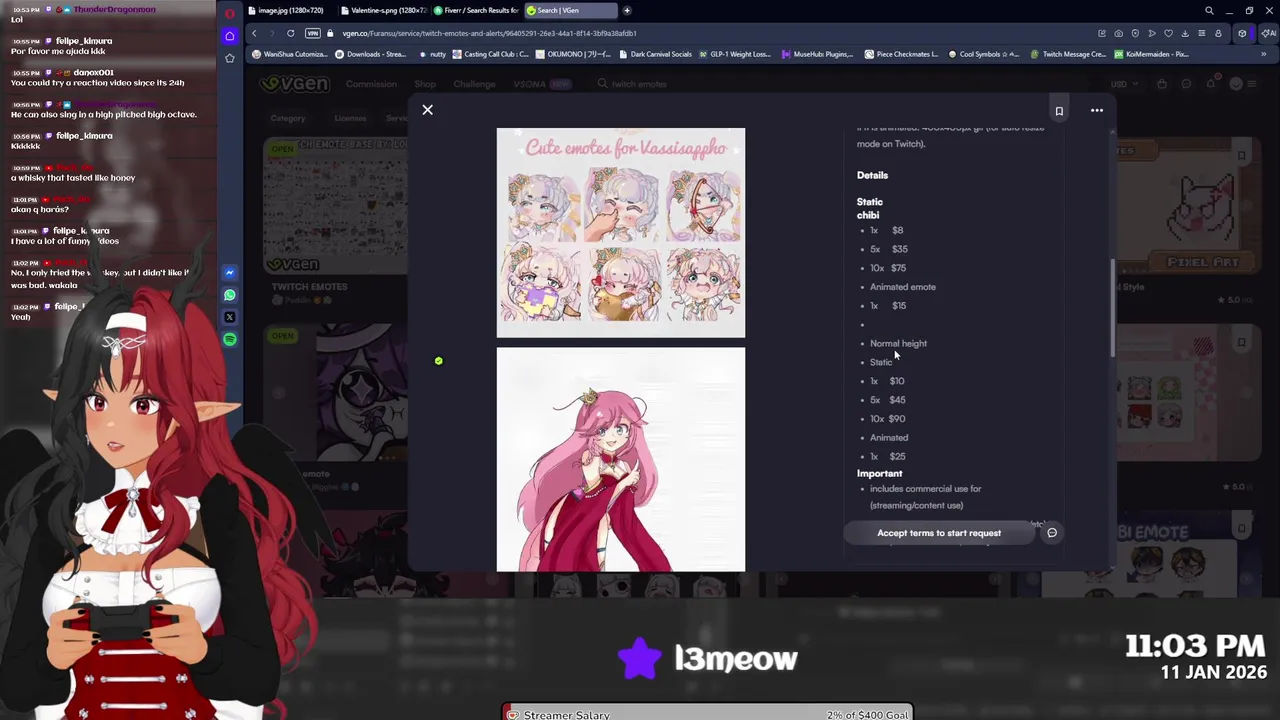1280x720 pixels.
Task: Open the Shop menu on VGen header
Action: click(425, 84)
